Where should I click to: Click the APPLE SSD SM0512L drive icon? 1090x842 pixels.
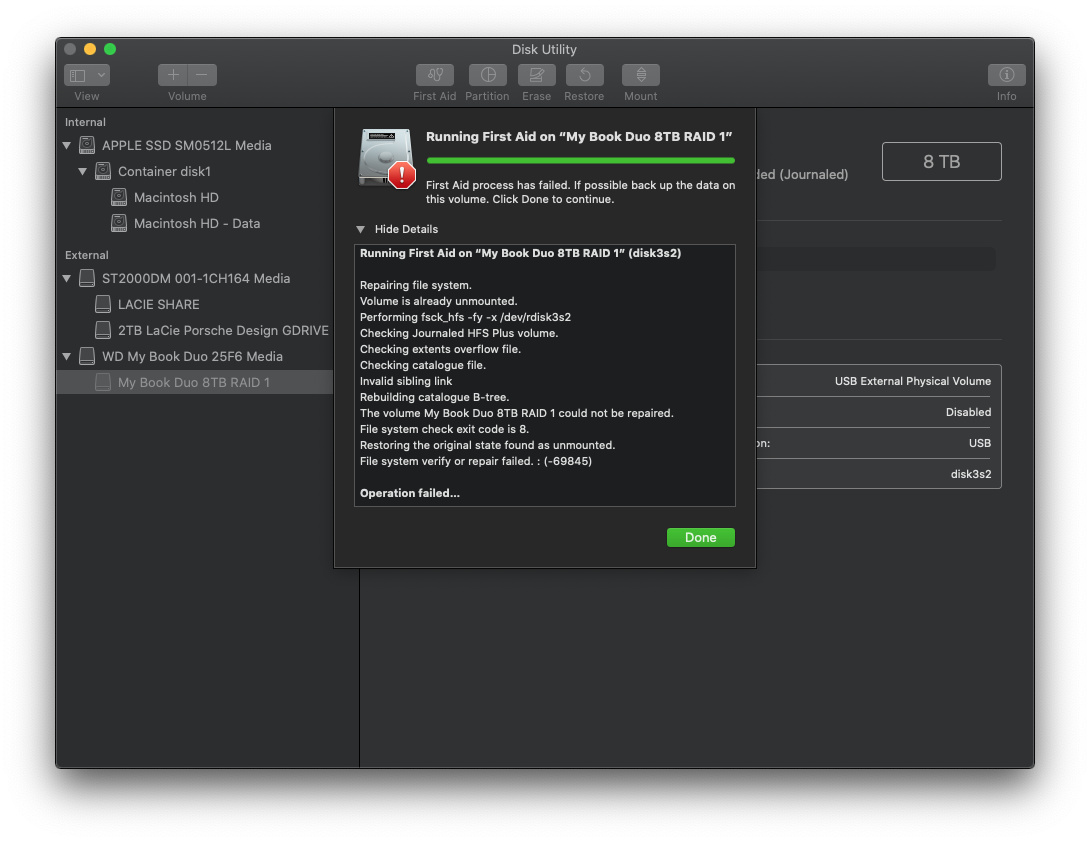87,145
